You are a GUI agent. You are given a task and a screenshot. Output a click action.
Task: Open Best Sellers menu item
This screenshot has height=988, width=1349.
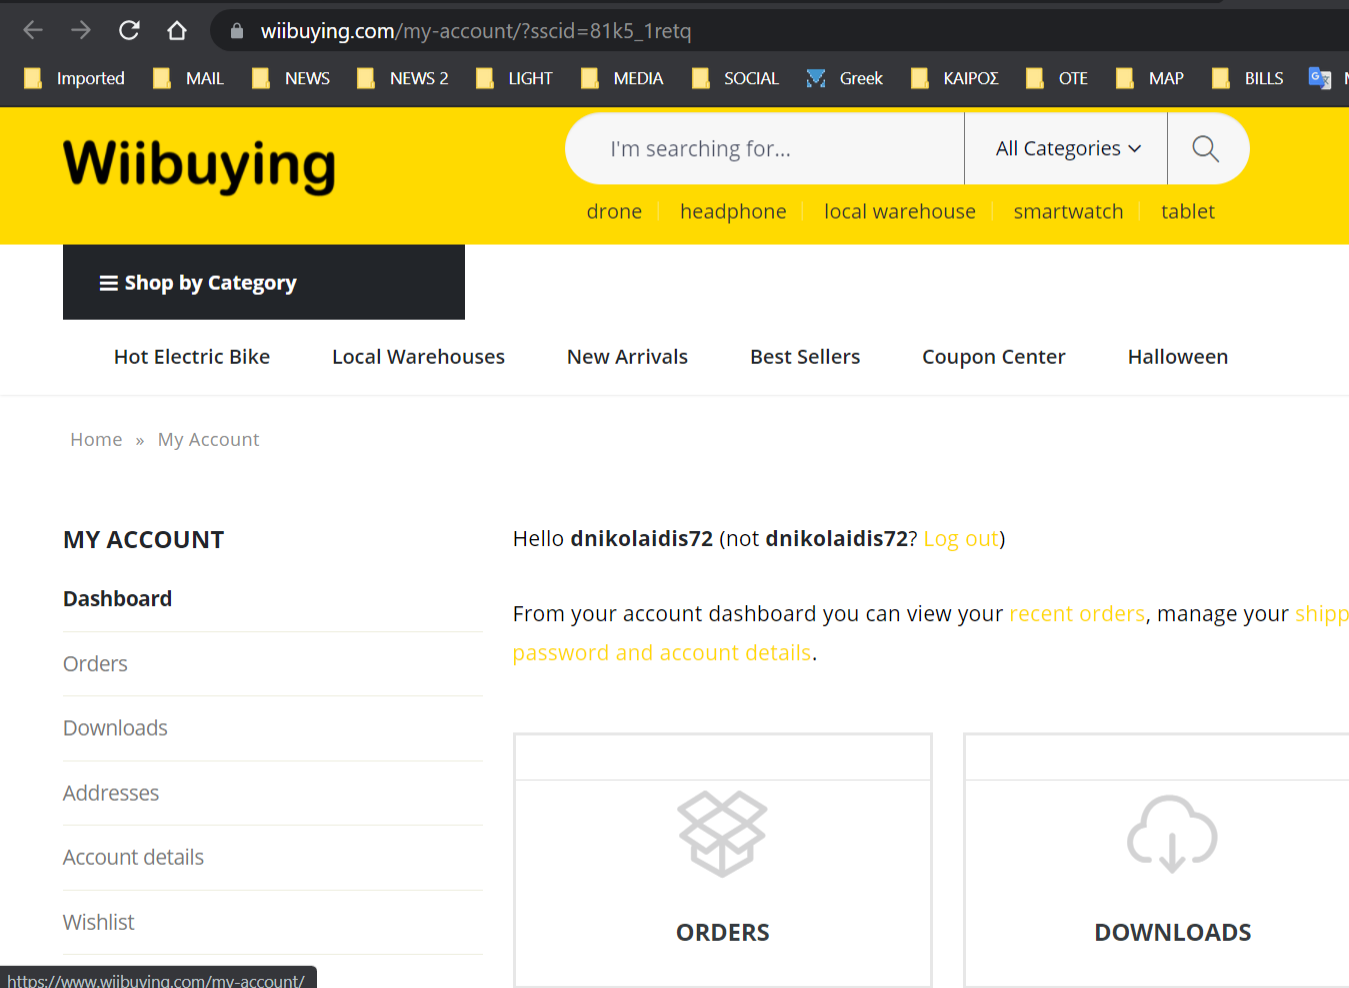coord(805,357)
